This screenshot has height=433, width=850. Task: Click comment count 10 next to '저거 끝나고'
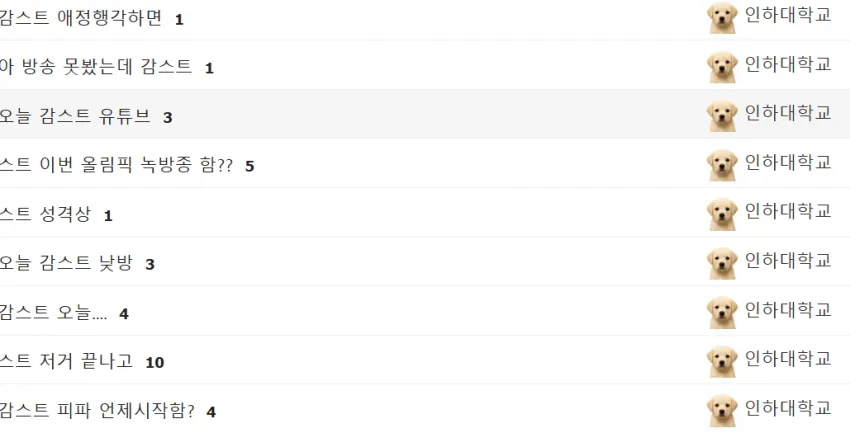(154, 363)
